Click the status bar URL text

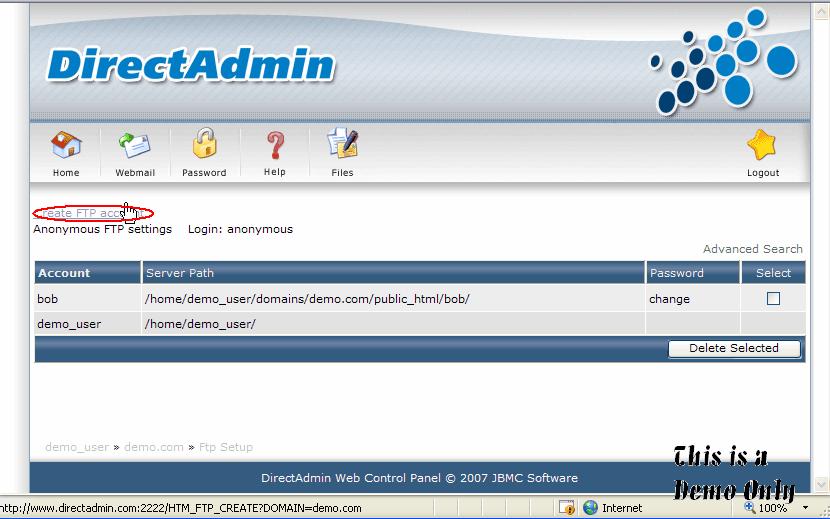coord(181,508)
